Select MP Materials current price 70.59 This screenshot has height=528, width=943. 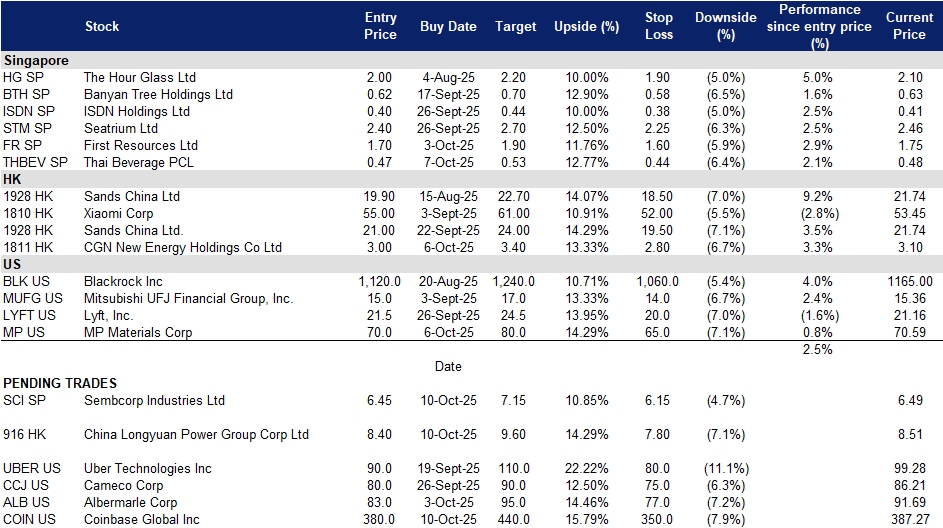pyautogui.click(x=910, y=332)
